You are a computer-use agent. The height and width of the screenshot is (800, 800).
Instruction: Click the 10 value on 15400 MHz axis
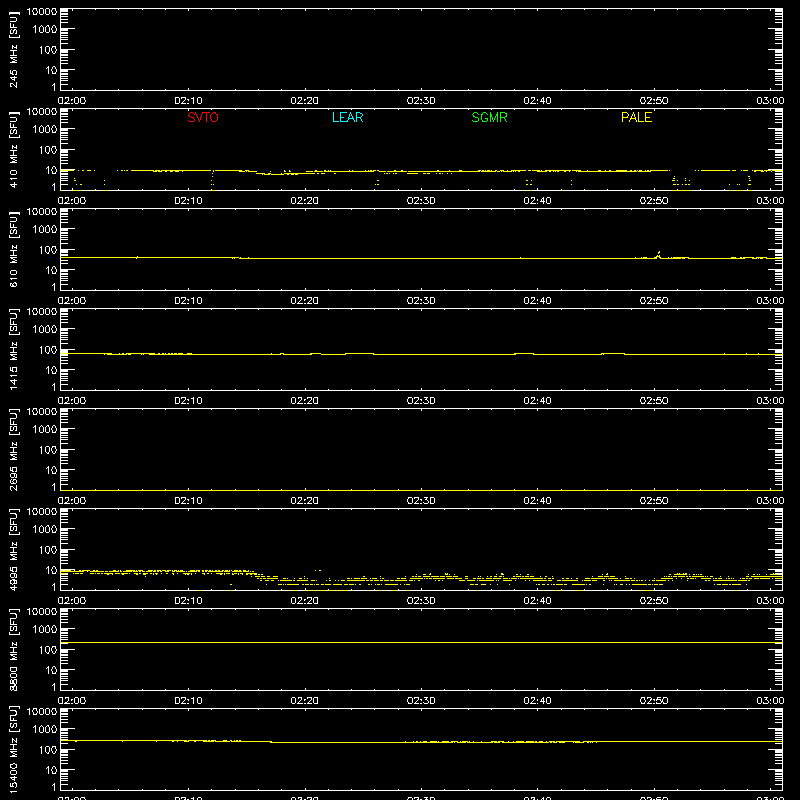[51, 770]
